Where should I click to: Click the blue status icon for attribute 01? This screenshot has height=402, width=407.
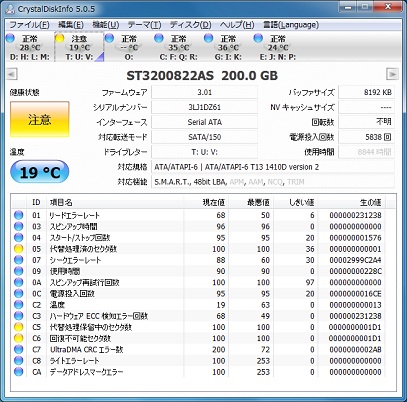tap(19, 215)
